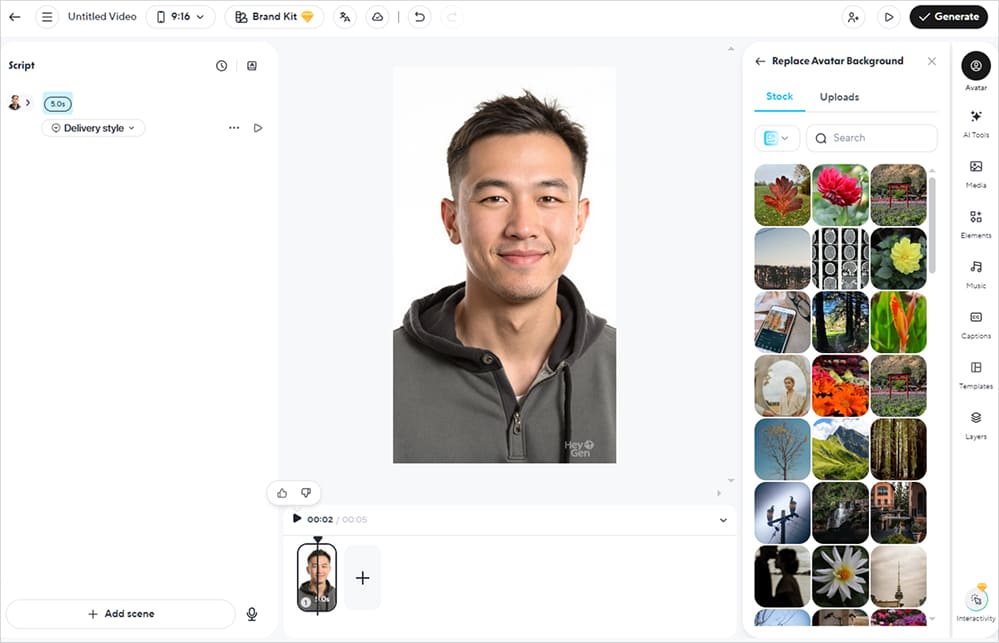The image size is (999, 643).
Task: Click the thumbs up feedback icon
Action: pyautogui.click(x=282, y=493)
